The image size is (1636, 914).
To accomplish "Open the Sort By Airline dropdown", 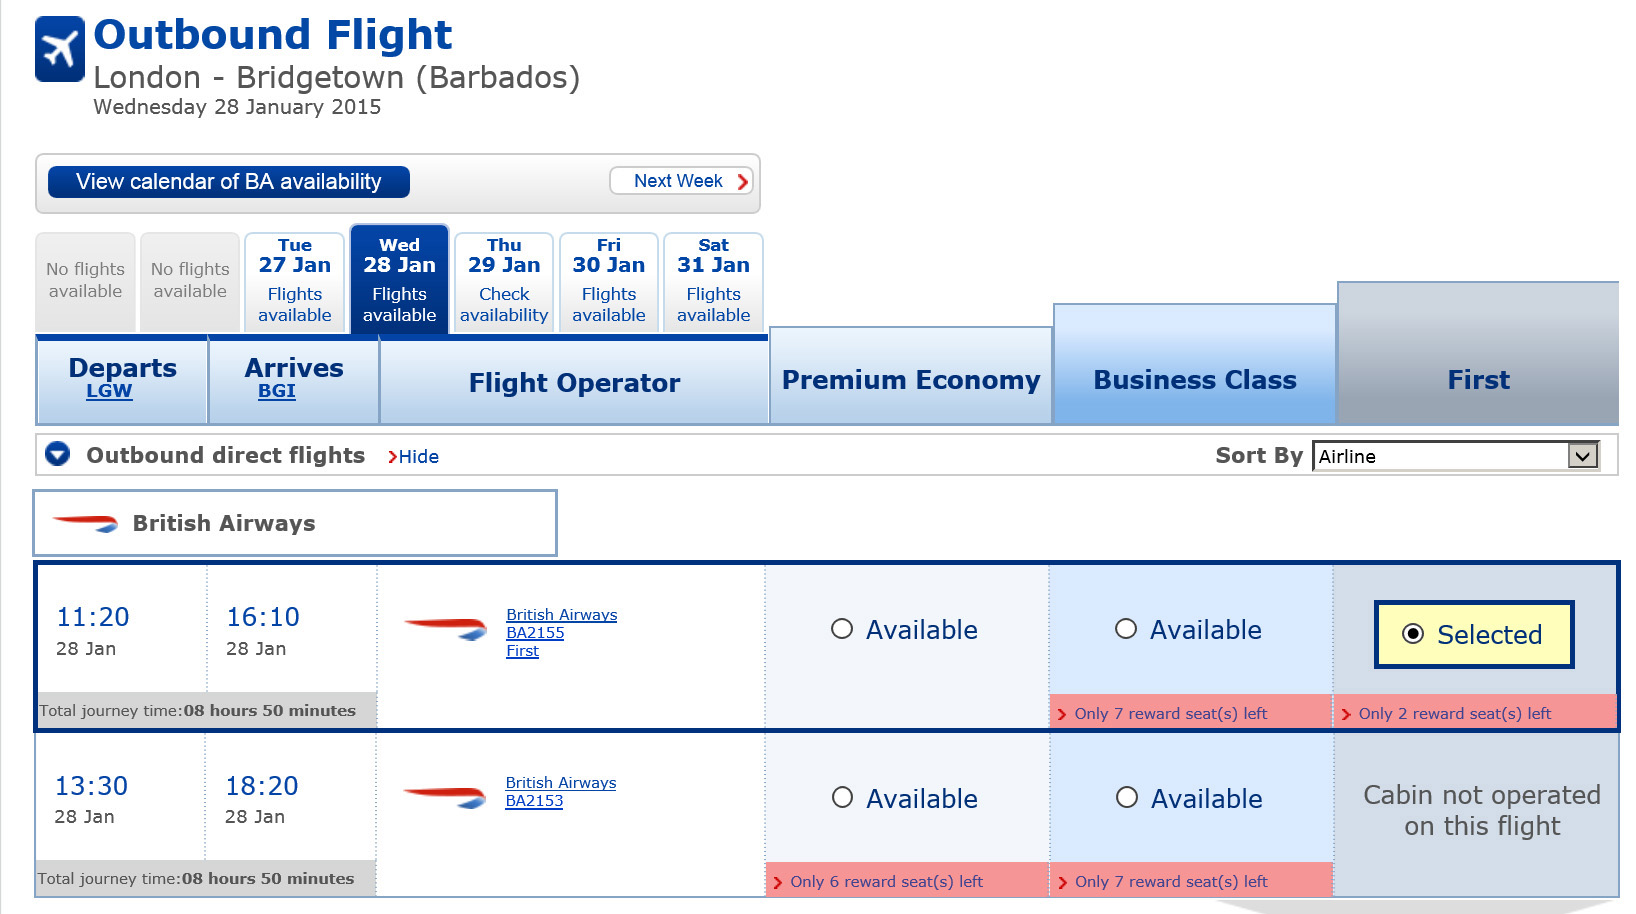I will (1581, 456).
